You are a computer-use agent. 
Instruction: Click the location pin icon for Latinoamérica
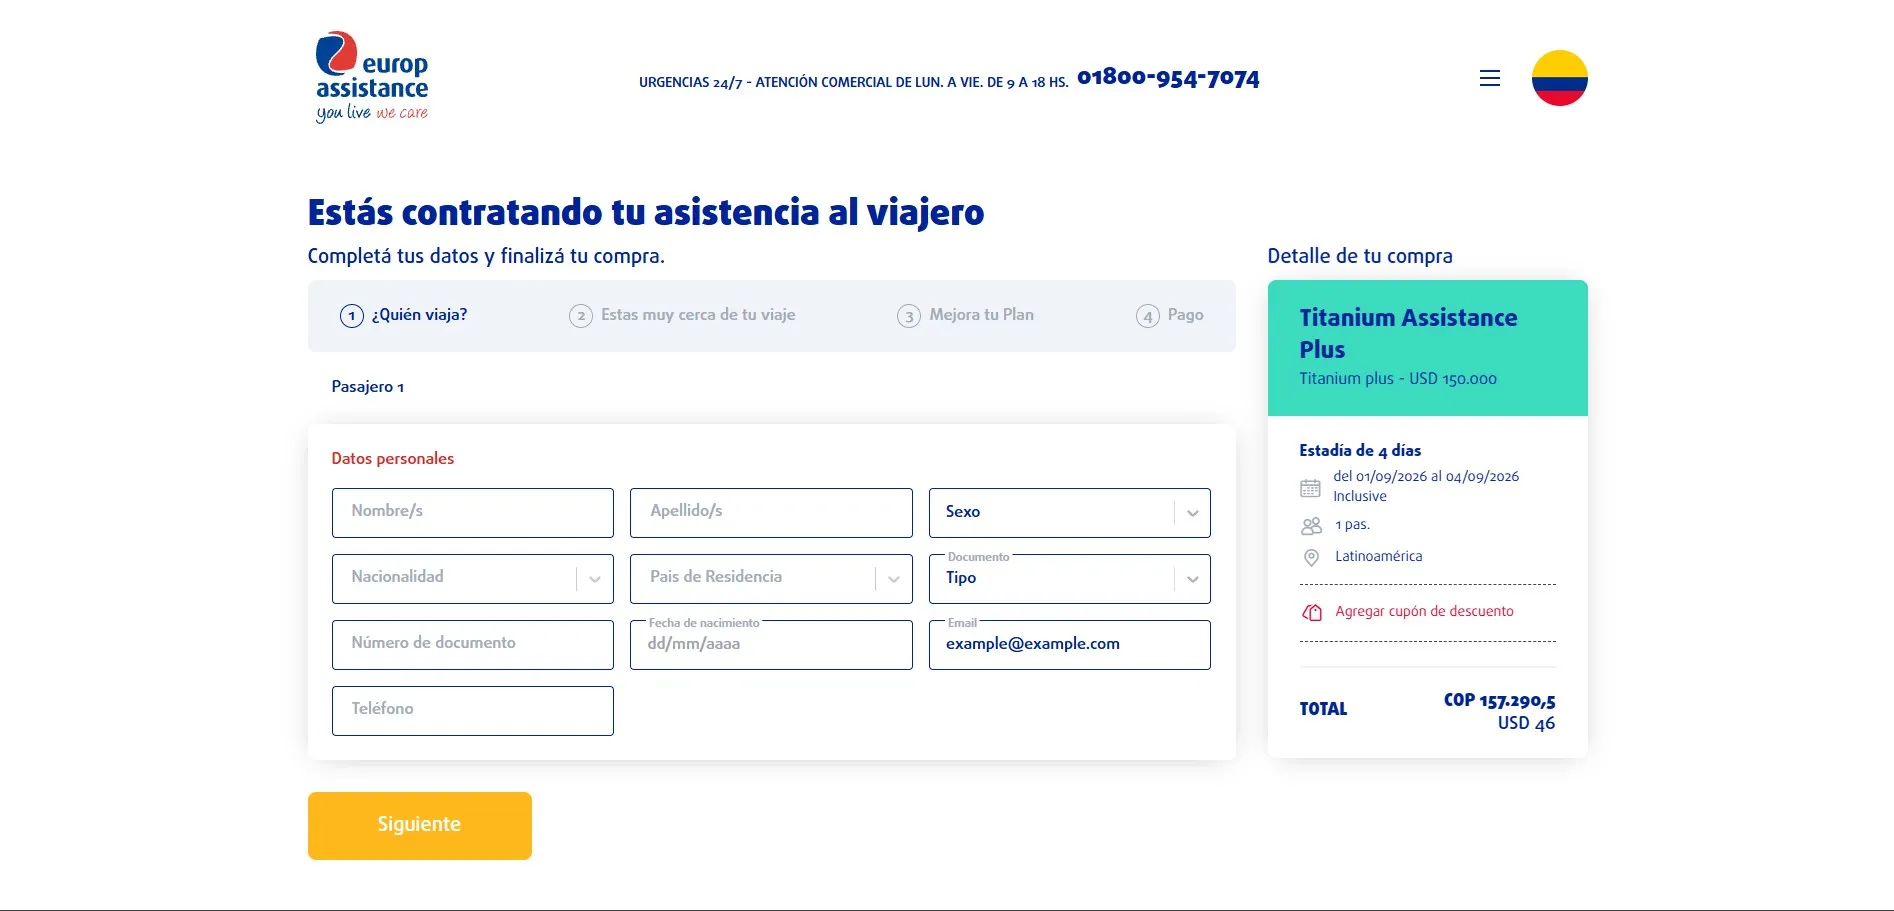coord(1311,557)
